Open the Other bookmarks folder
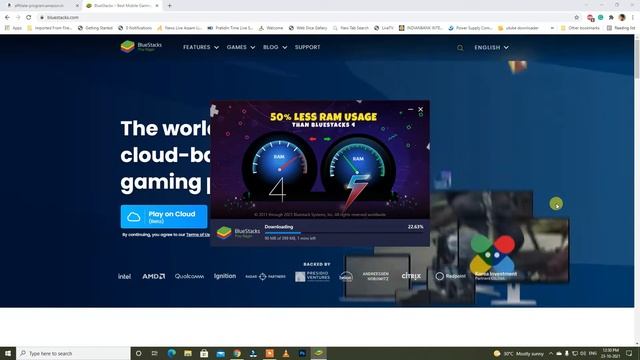This screenshot has width=640, height=360. point(580,28)
